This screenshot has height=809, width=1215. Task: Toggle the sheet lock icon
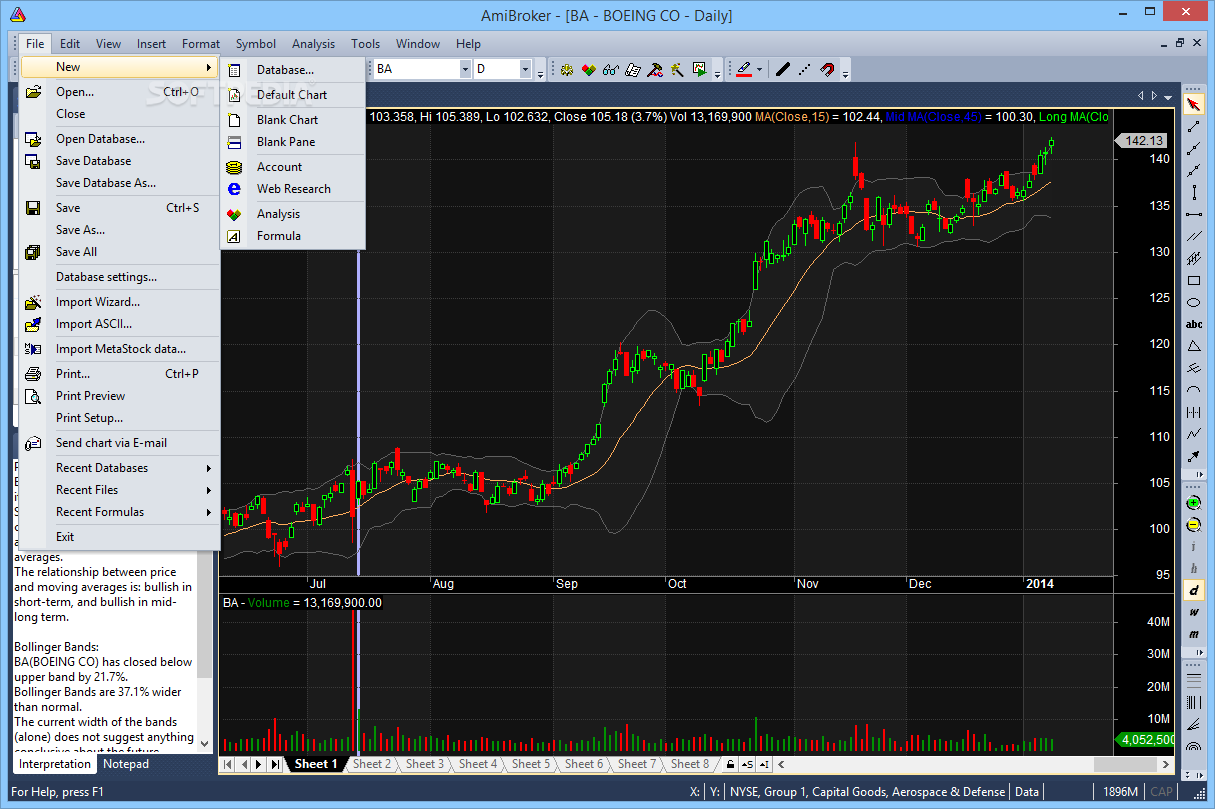730,764
